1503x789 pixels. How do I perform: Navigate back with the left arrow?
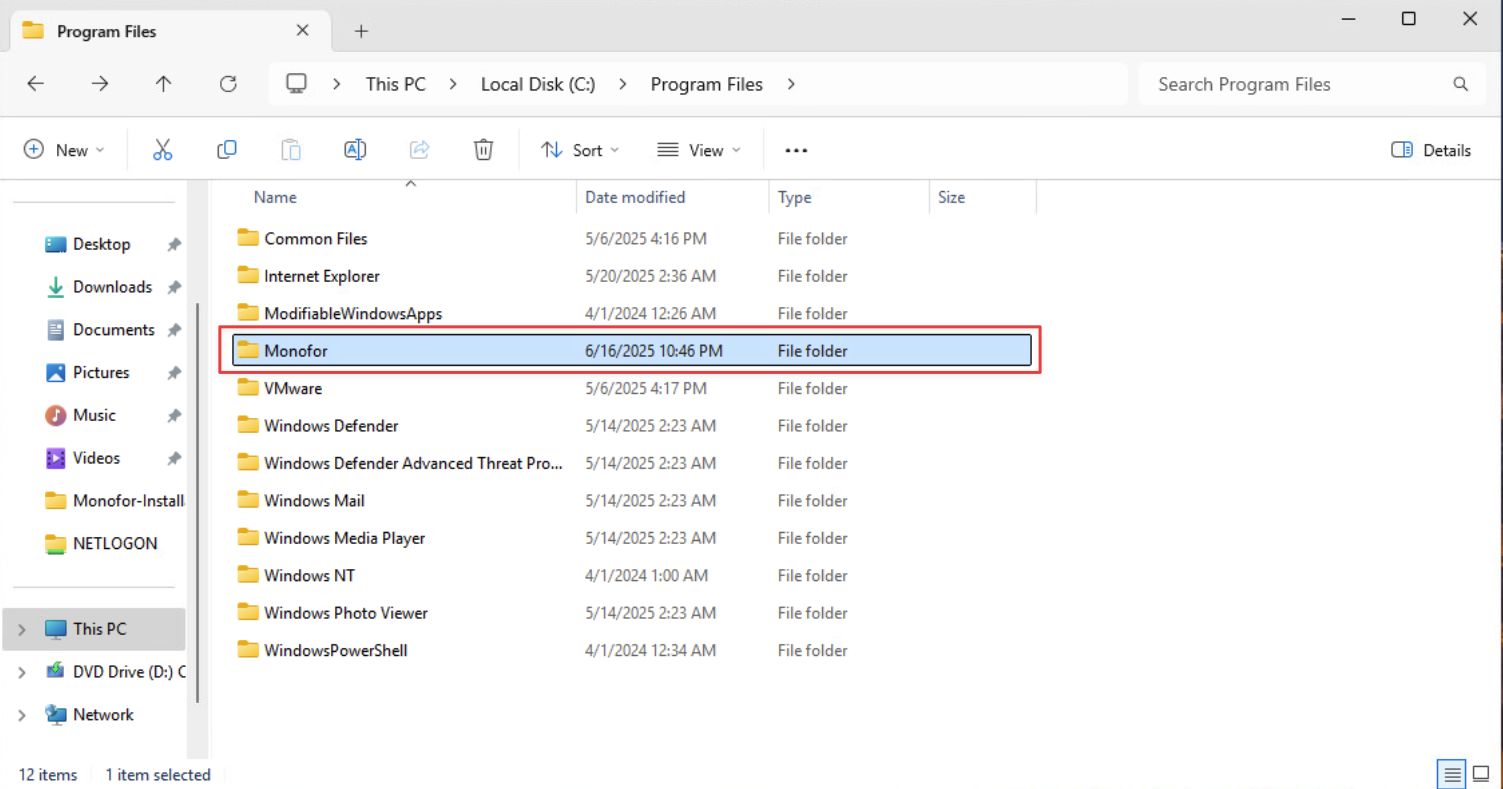click(x=36, y=84)
